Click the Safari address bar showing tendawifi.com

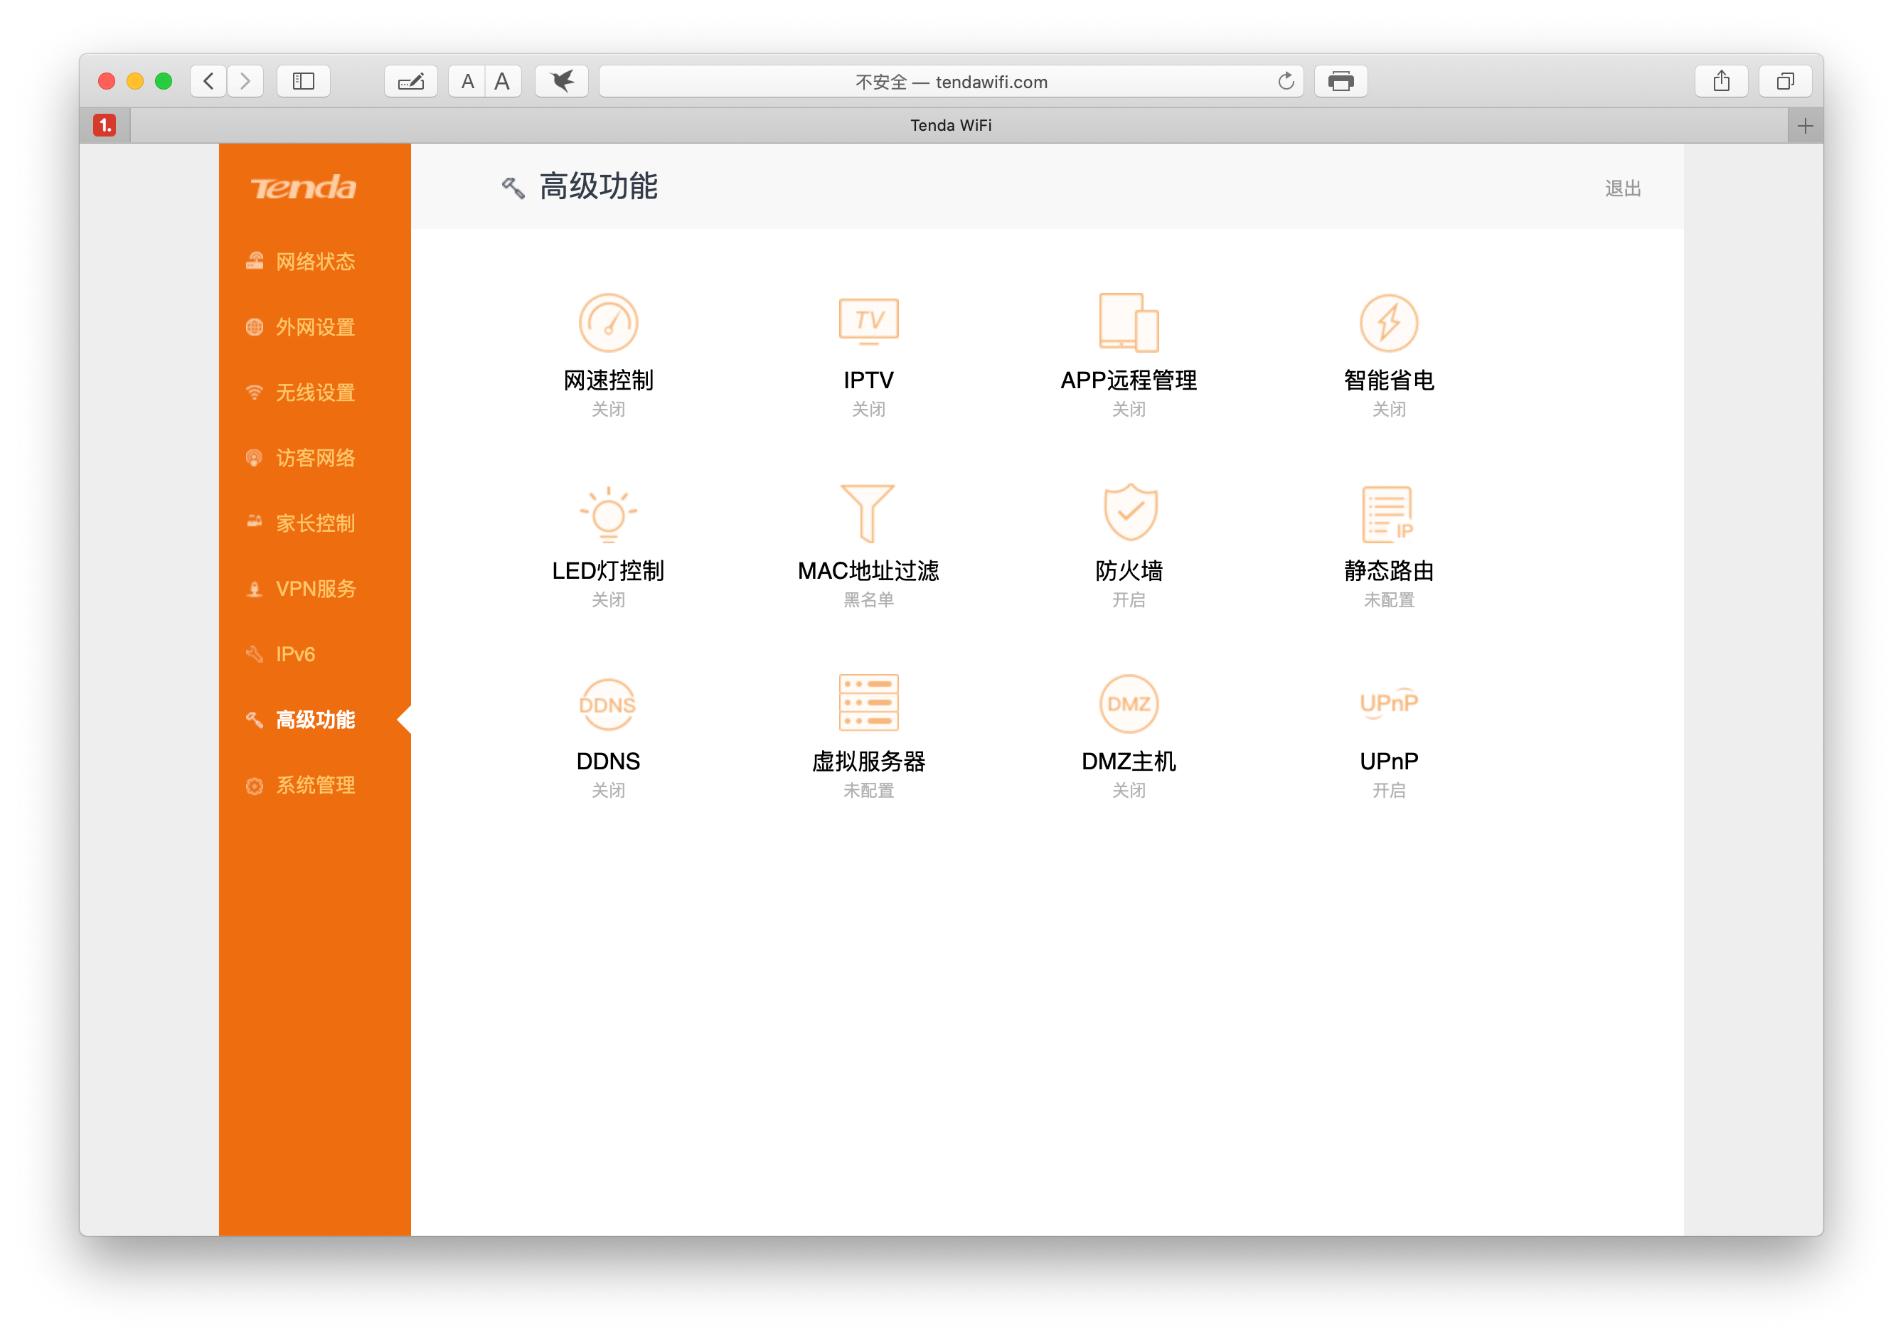coord(950,82)
